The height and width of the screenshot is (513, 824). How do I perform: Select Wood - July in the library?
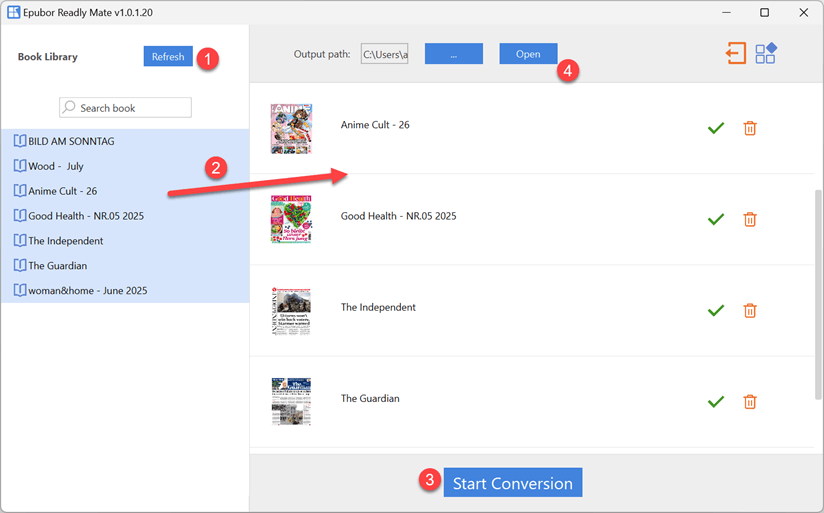pos(125,166)
